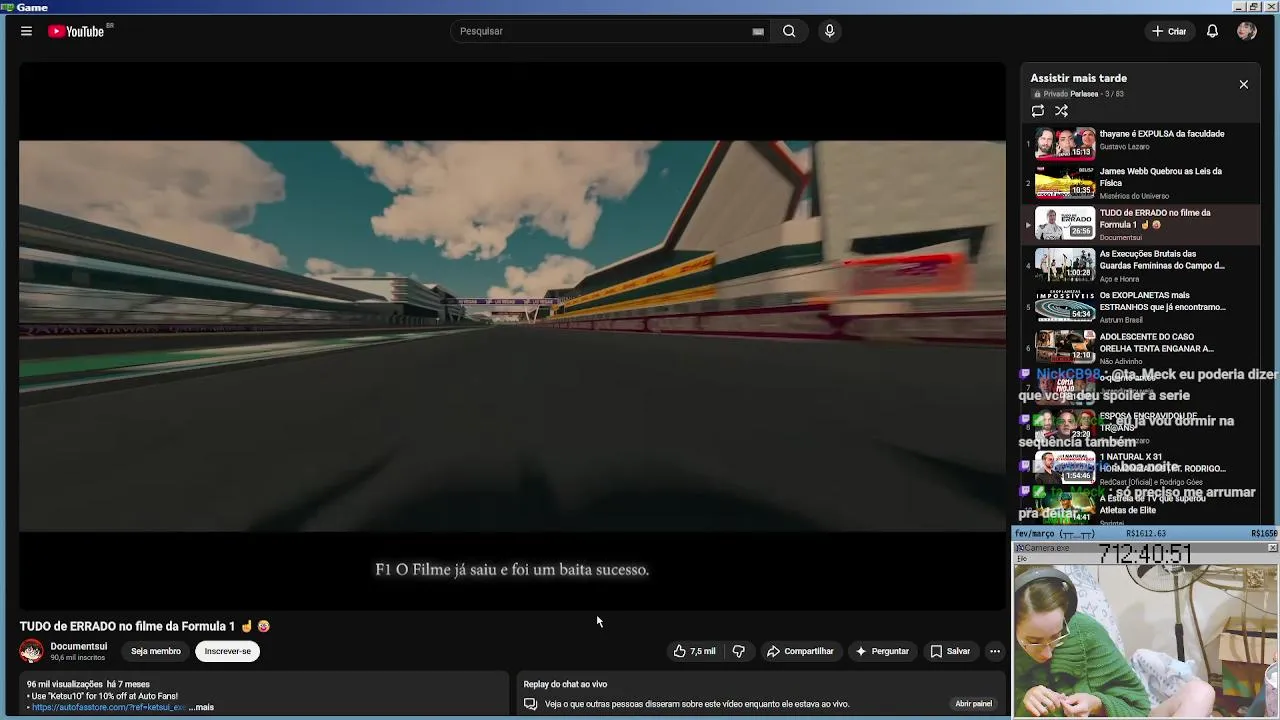Click Aço e Honra channel name
1280x720 pixels.
pyautogui.click(x=1119, y=279)
